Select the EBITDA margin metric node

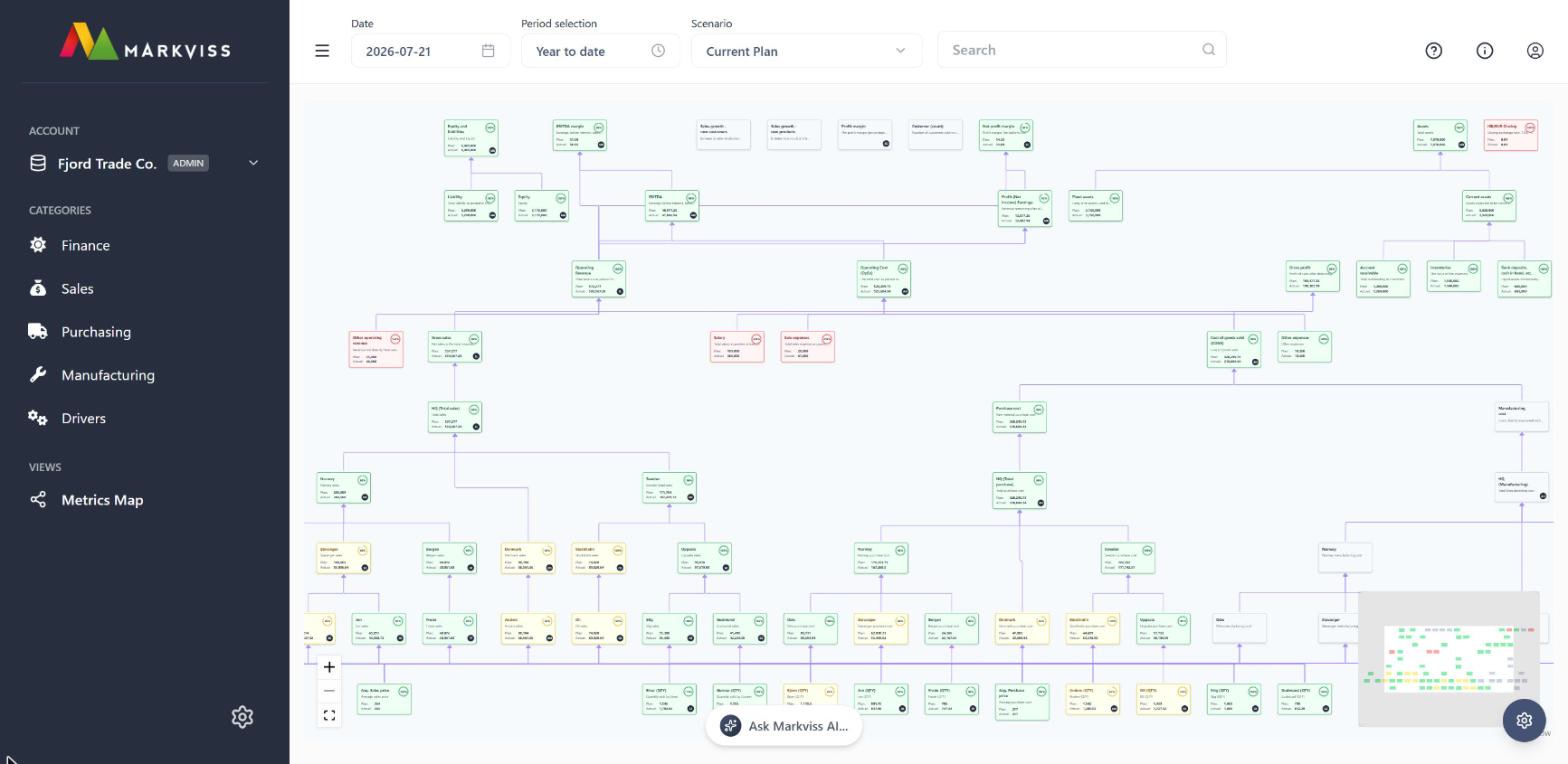580,136
